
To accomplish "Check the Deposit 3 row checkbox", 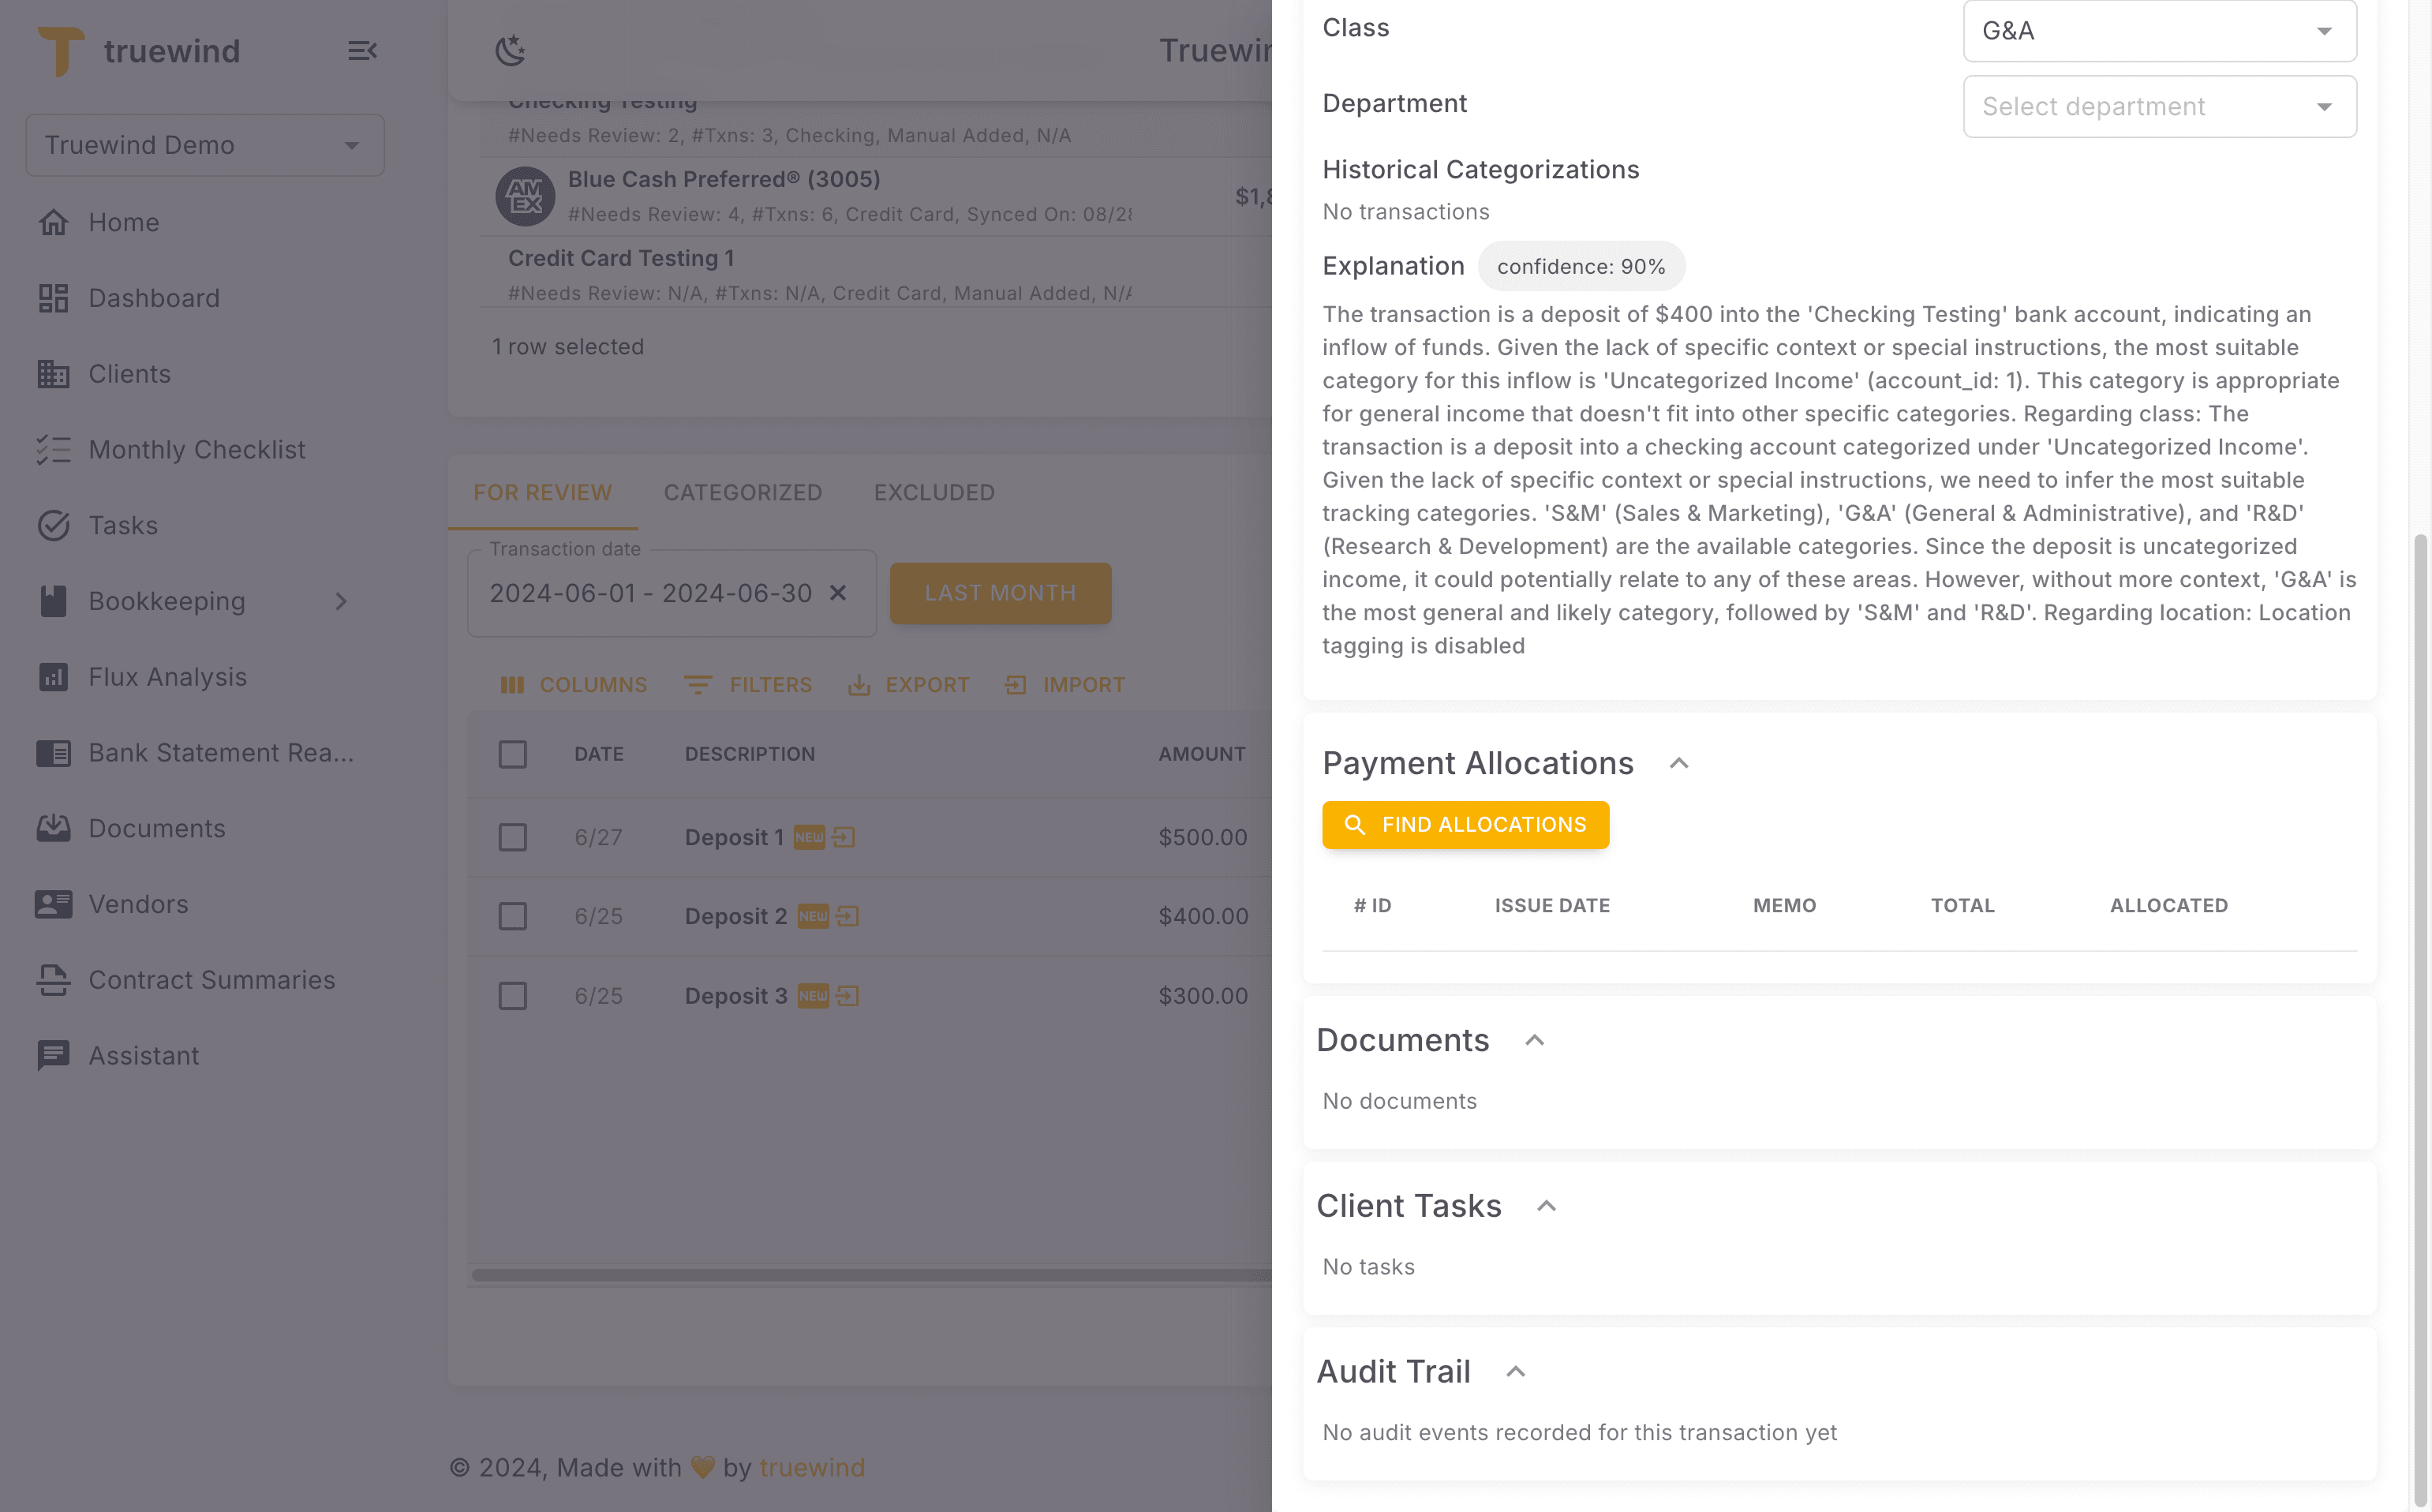I will point(513,995).
